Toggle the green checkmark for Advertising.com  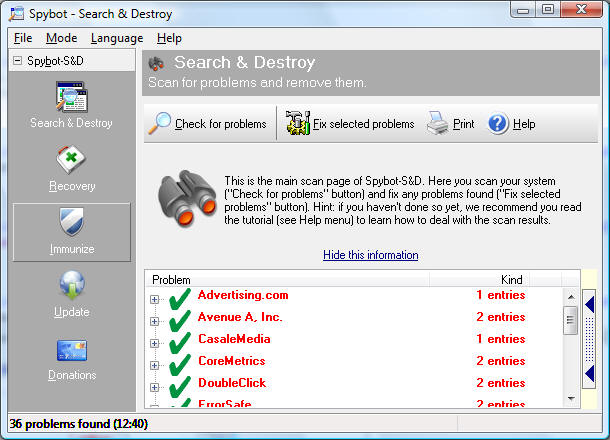(x=180, y=296)
